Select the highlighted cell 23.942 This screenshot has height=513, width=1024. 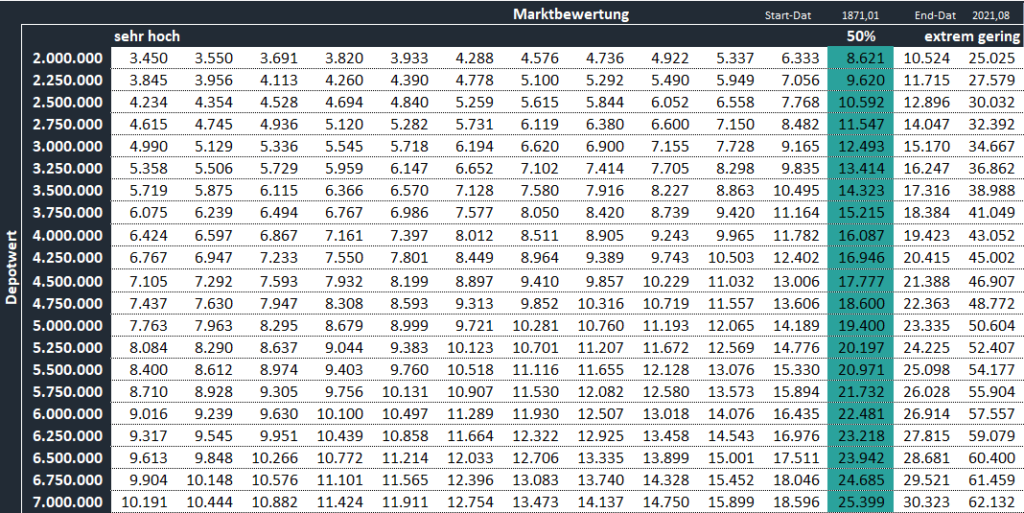click(x=861, y=458)
